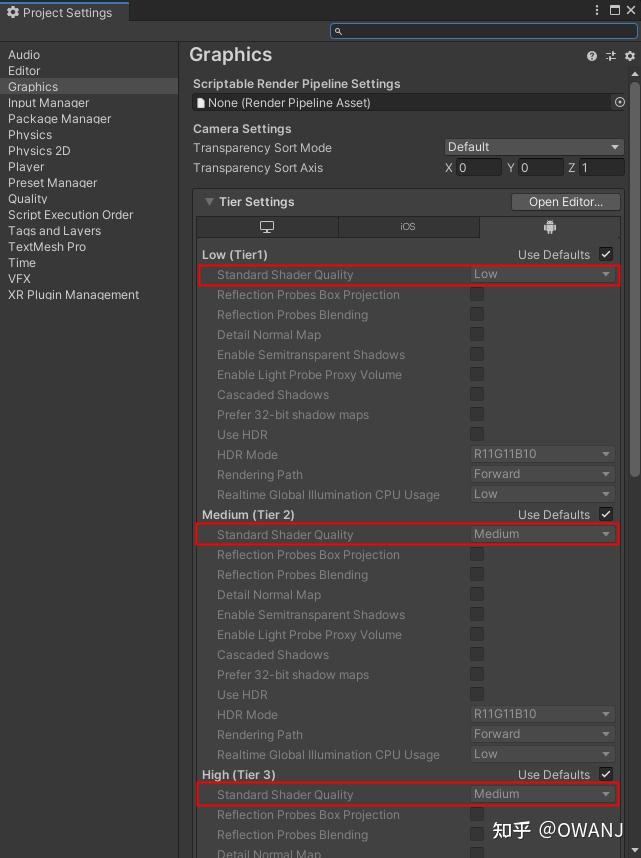
Task: Open Low tier Standard Shader Quality dropdown
Action: (542, 274)
